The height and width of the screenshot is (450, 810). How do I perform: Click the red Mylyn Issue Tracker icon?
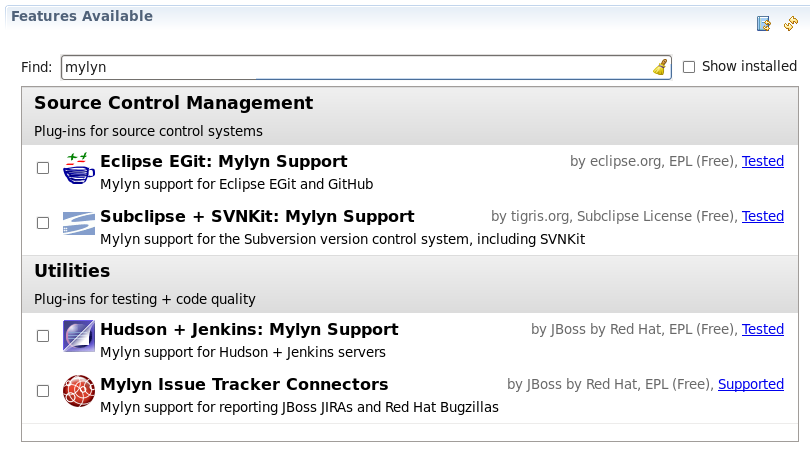click(78, 391)
